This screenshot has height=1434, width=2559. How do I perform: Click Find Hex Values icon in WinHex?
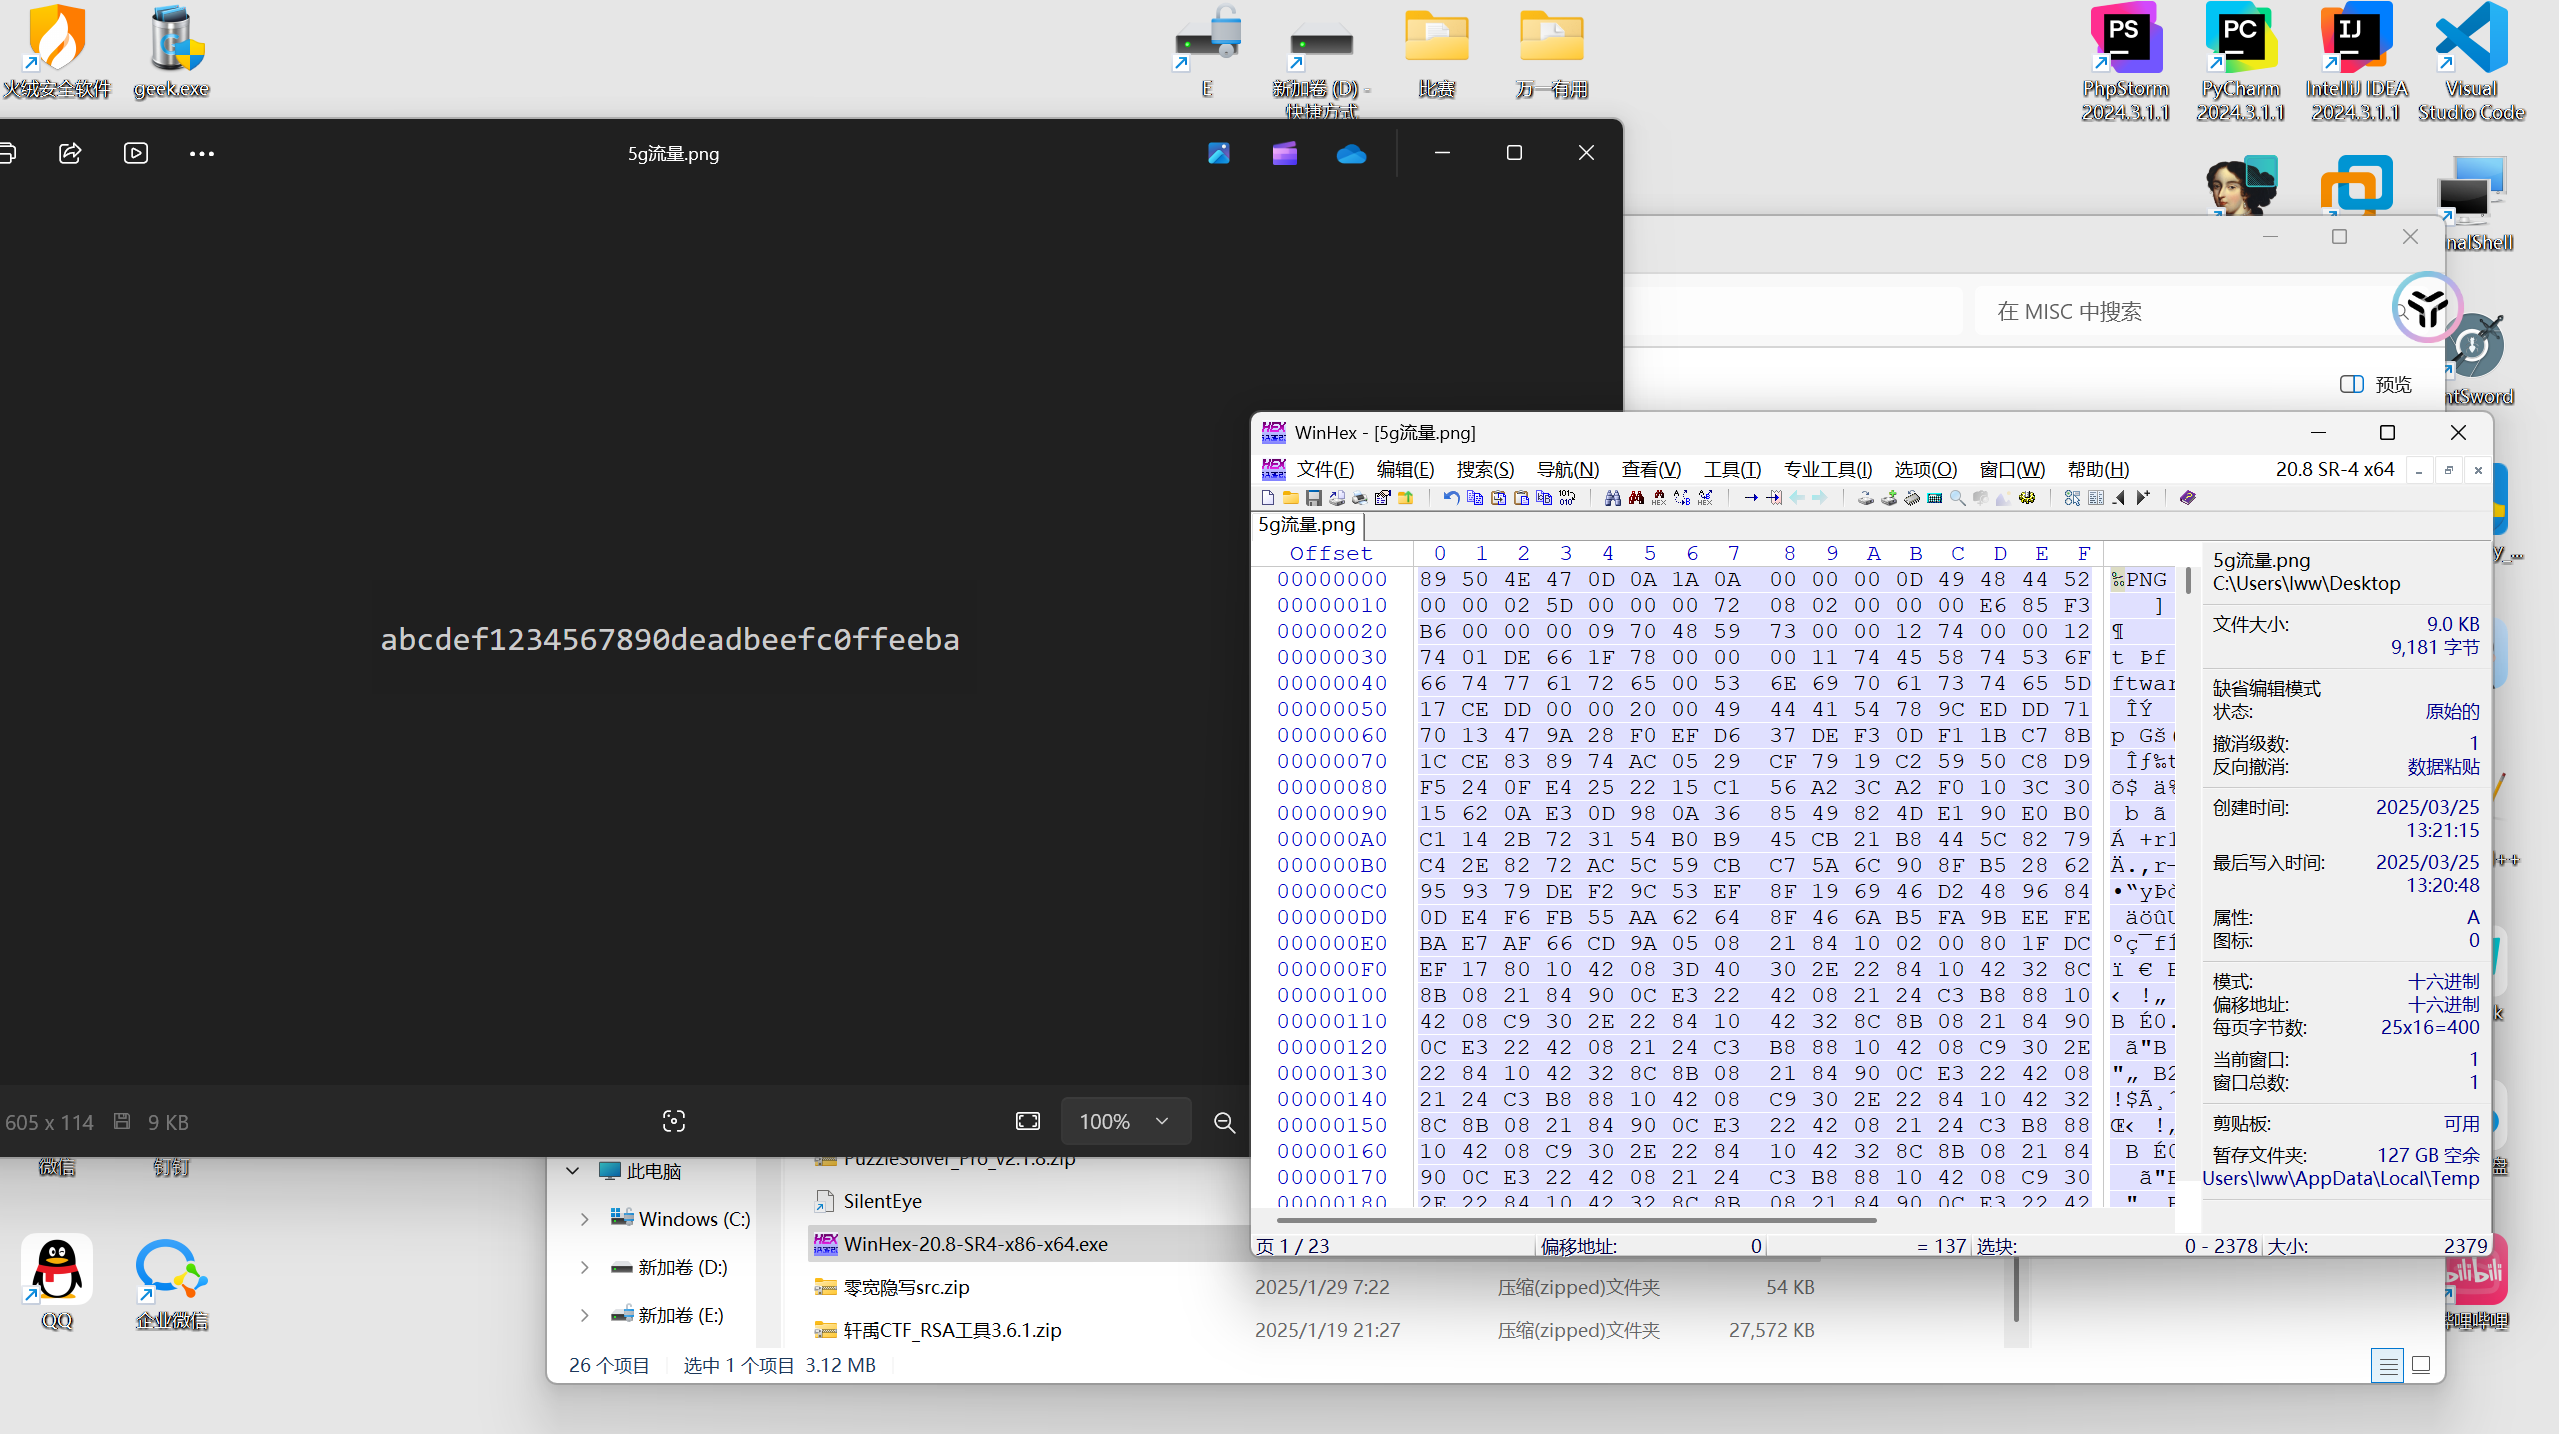pyautogui.click(x=1659, y=498)
